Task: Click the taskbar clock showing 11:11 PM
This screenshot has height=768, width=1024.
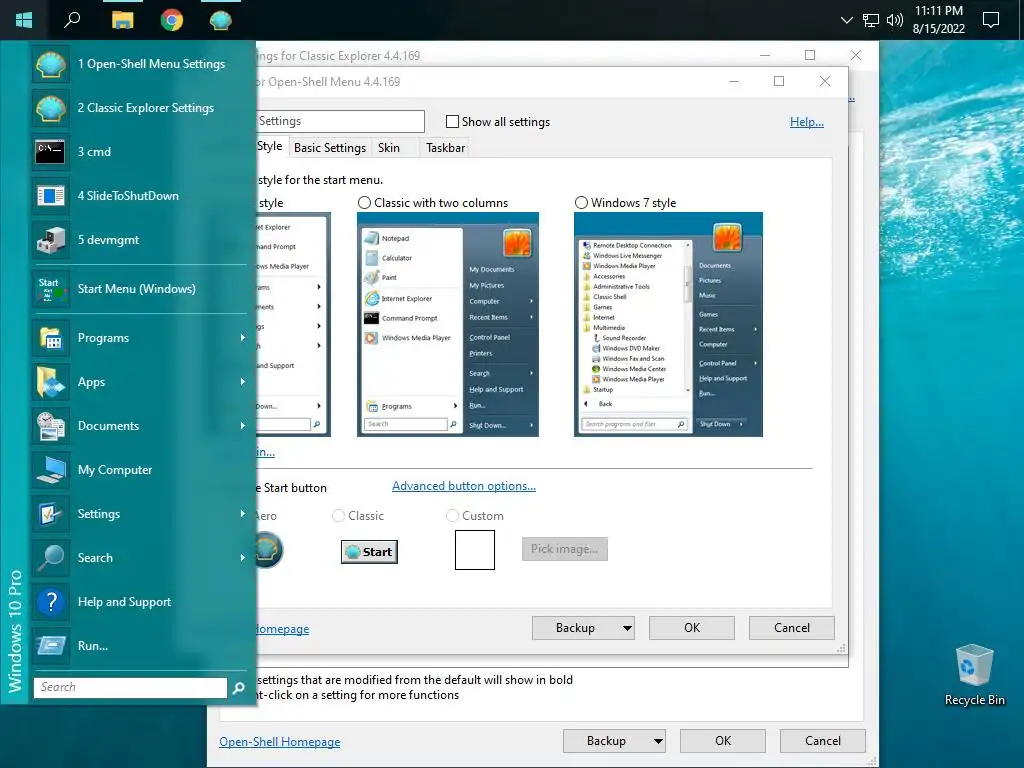Action: (x=938, y=20)
